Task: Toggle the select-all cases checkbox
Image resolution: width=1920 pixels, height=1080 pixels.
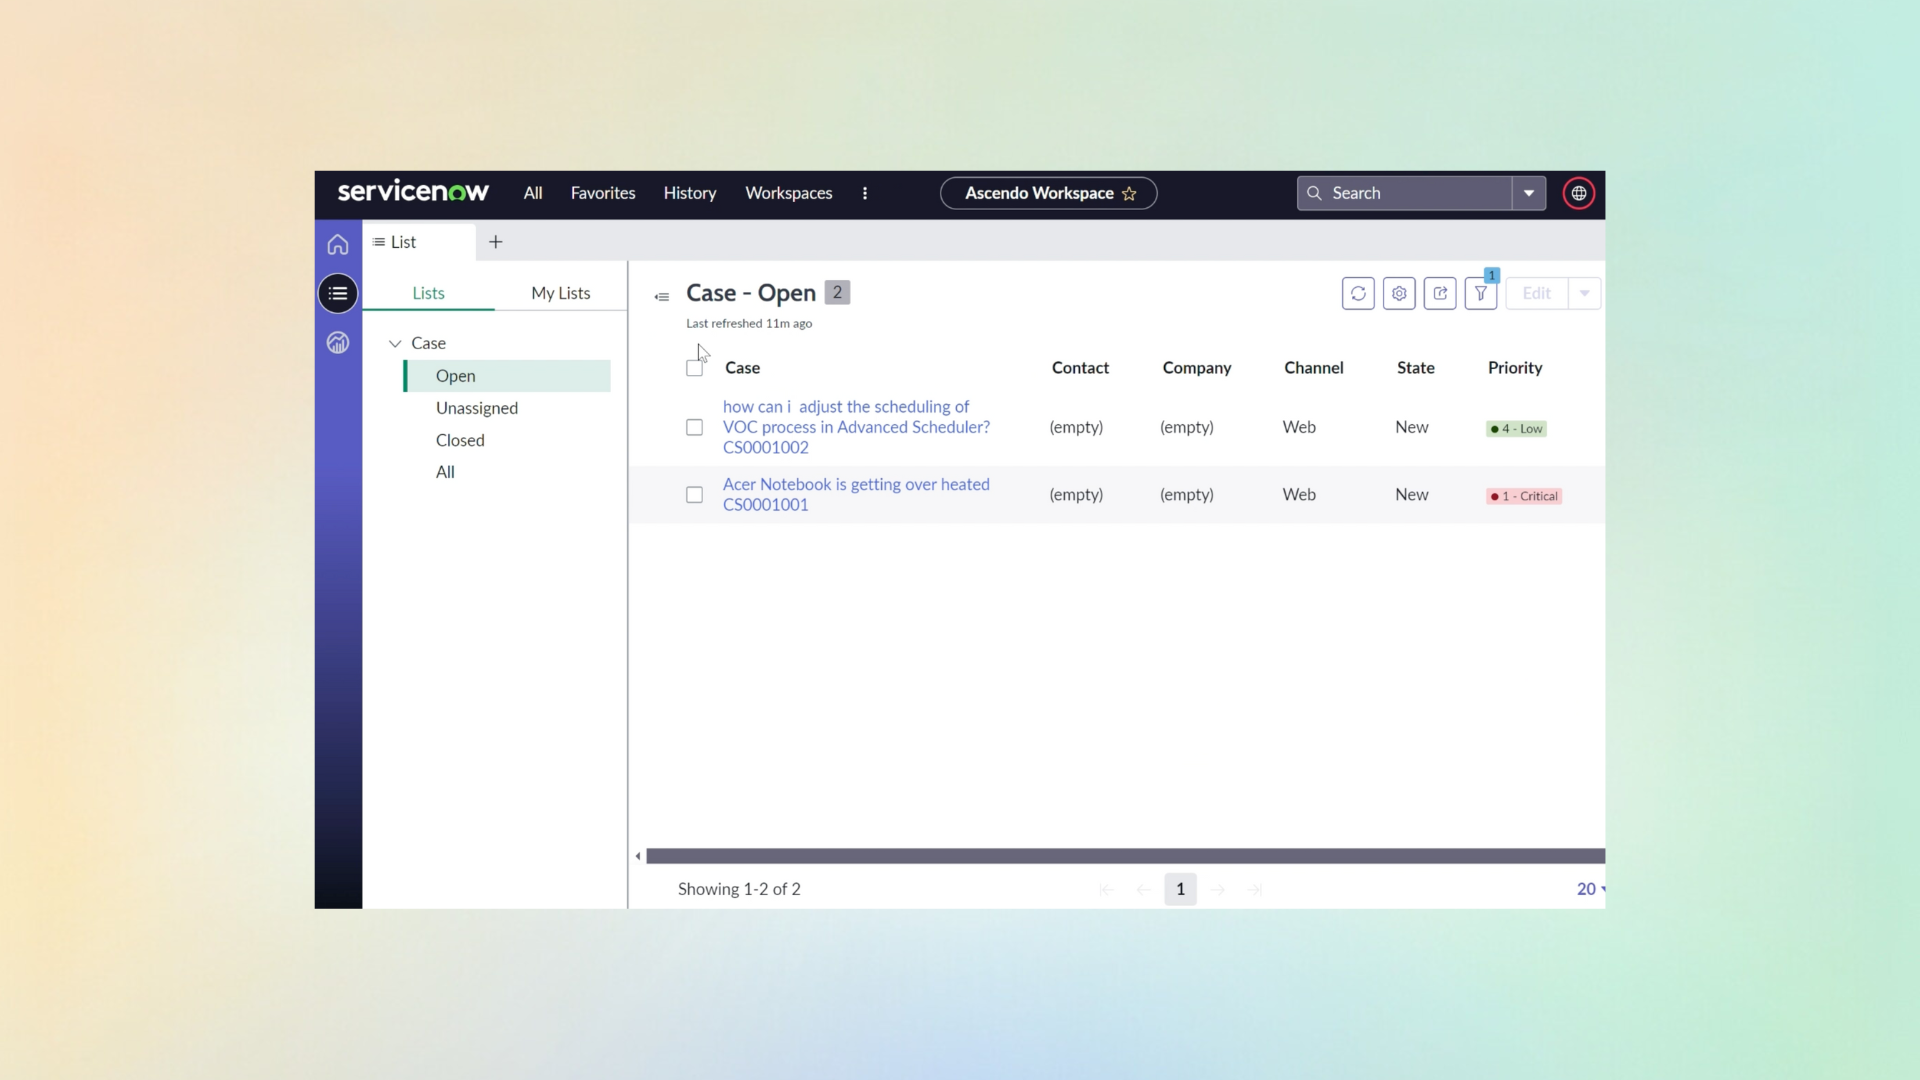Action: point(694,368)
